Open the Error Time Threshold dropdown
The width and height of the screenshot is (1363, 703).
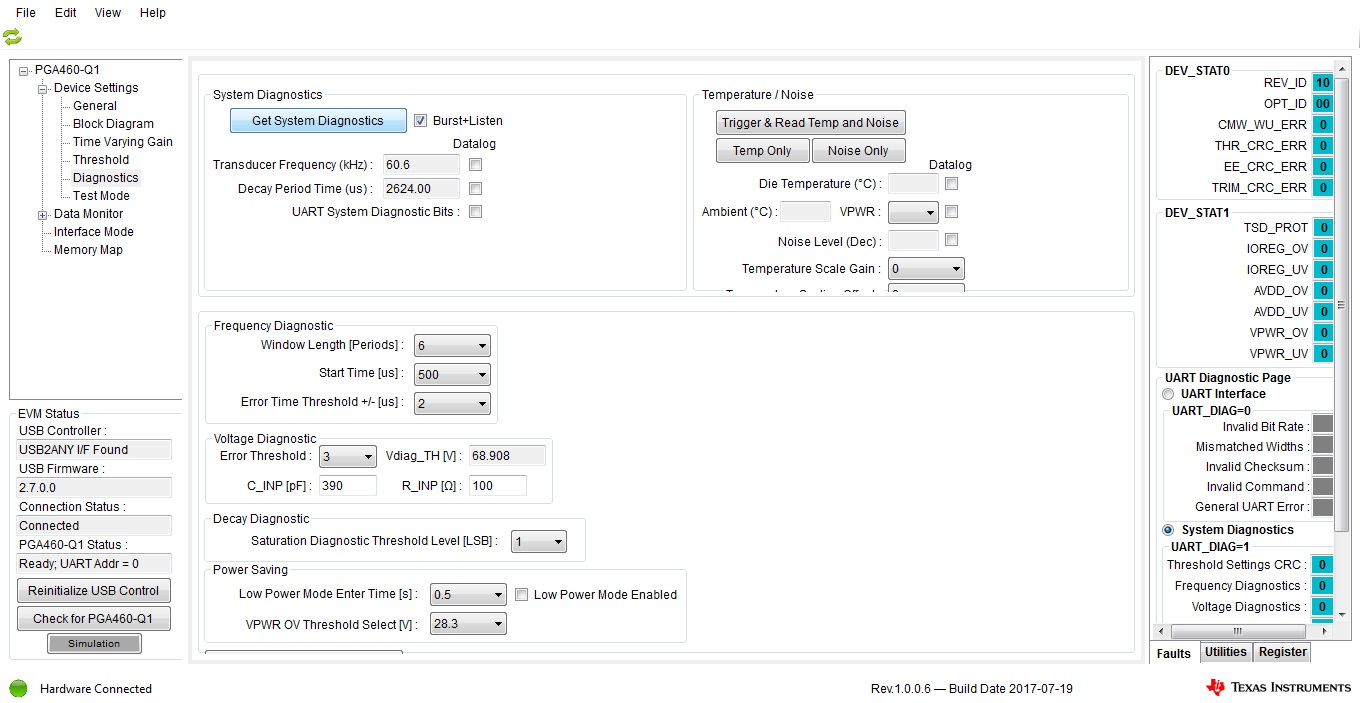click(x=452, y=403)
